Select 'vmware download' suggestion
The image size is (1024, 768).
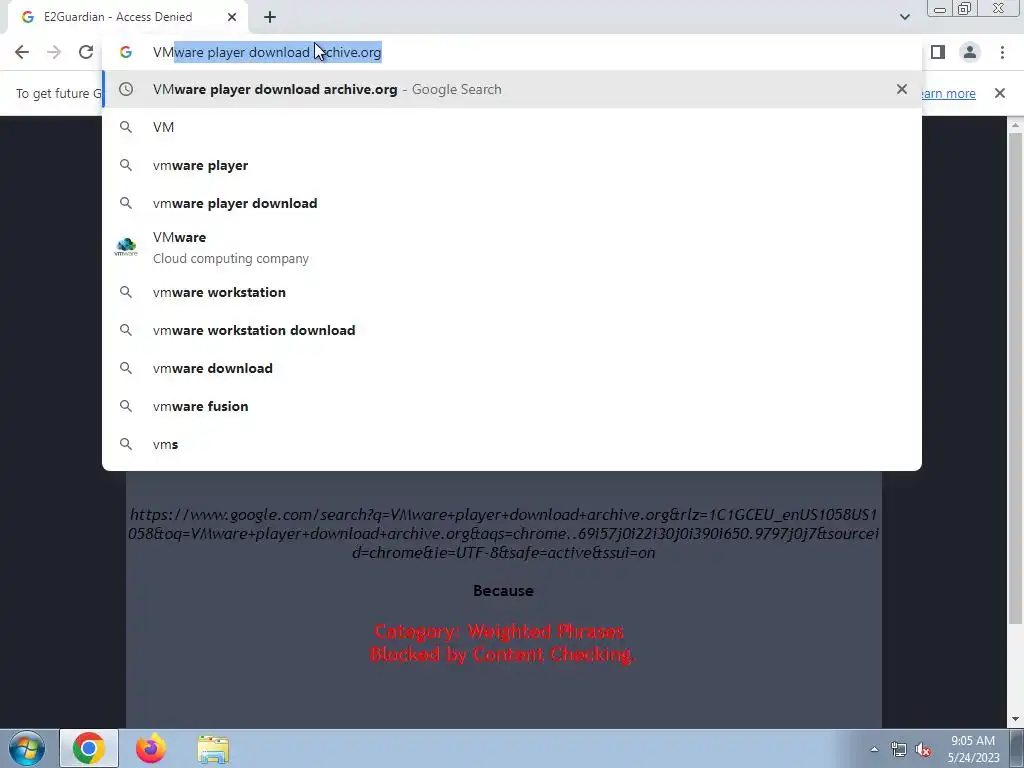tap(512, 368)
